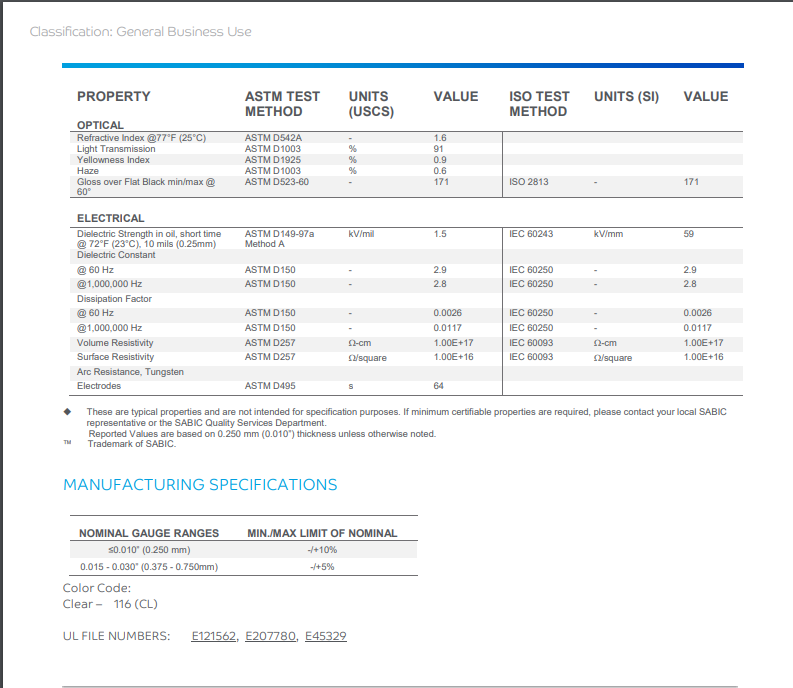Click the E45329 UL file link
The image size is (793, 688).
[325, 636]
